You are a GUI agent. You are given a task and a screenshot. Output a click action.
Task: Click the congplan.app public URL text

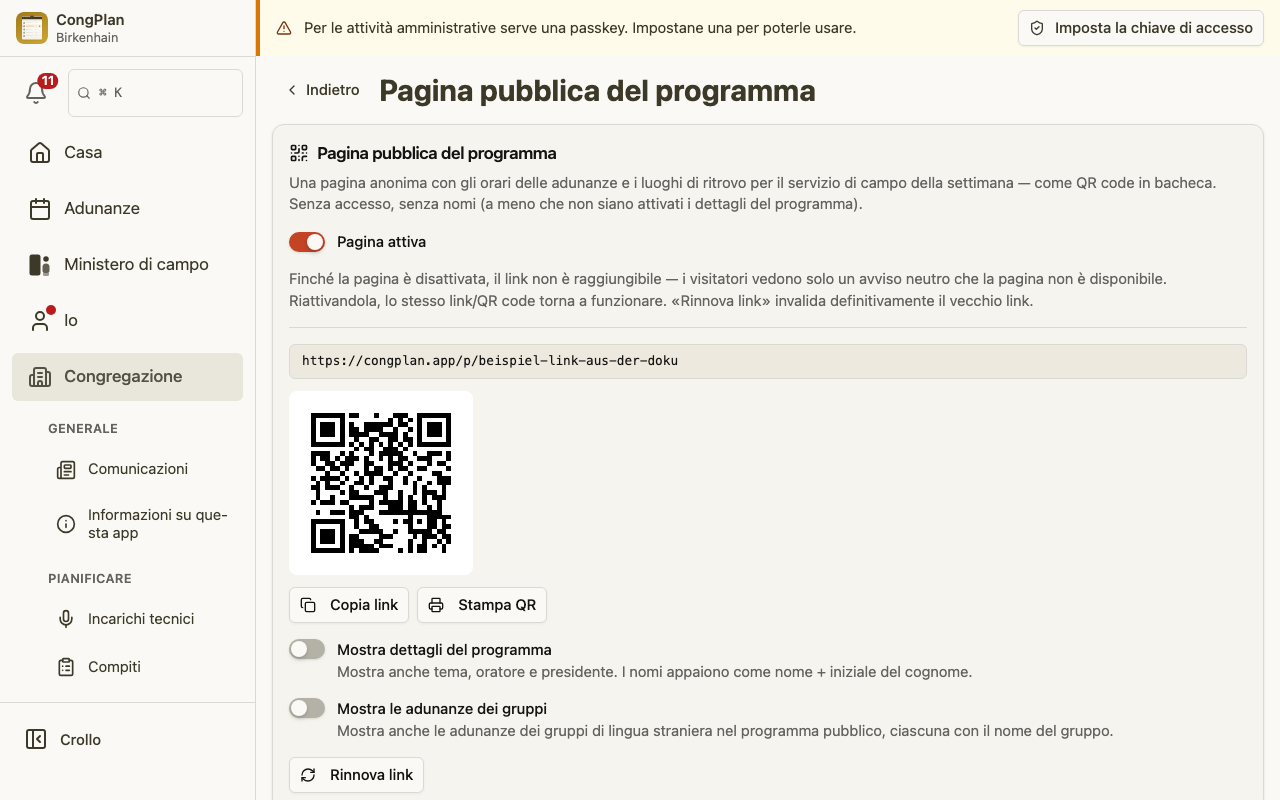490,360
